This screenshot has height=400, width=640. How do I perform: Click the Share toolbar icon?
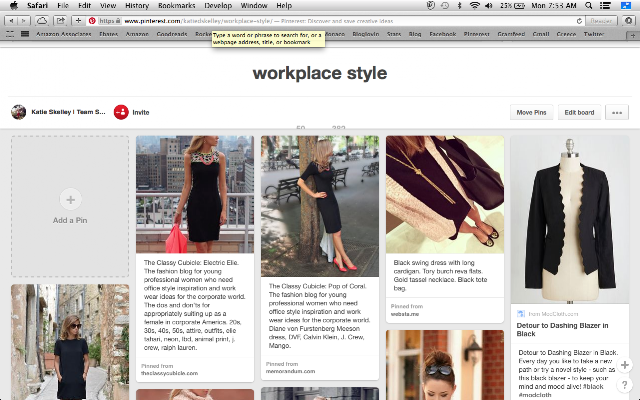60,21
